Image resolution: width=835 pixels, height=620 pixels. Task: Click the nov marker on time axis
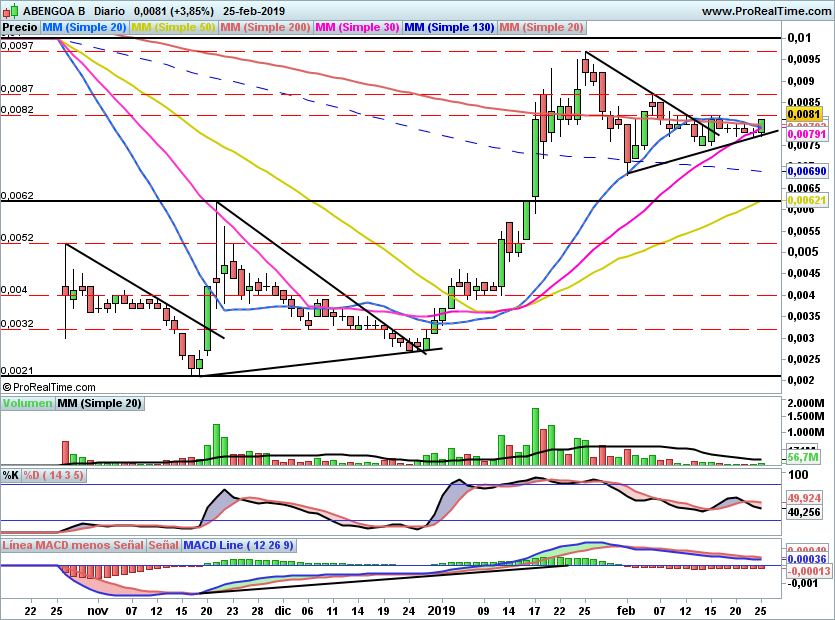(x=97, y=610)
